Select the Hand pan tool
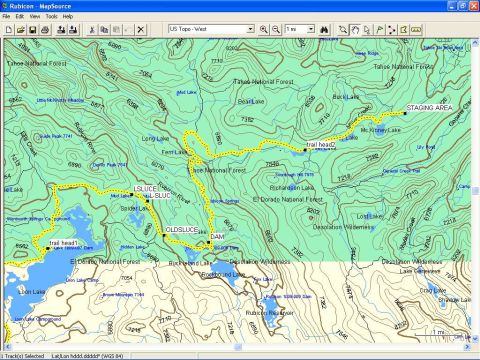This screenshot has width=480, height=360. (x=355, y=30)
